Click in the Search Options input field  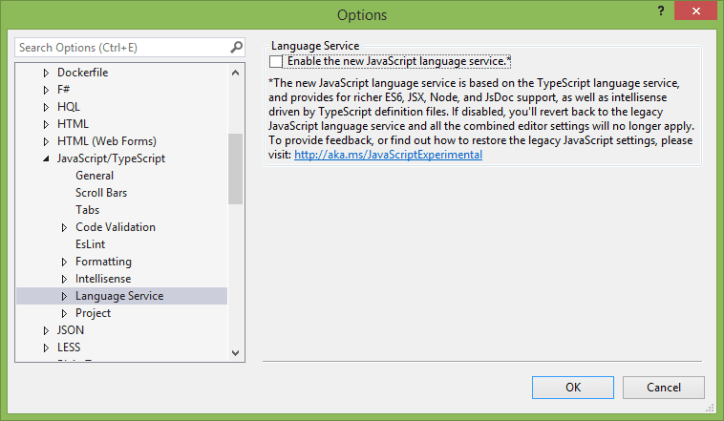(x=120, y=47)
